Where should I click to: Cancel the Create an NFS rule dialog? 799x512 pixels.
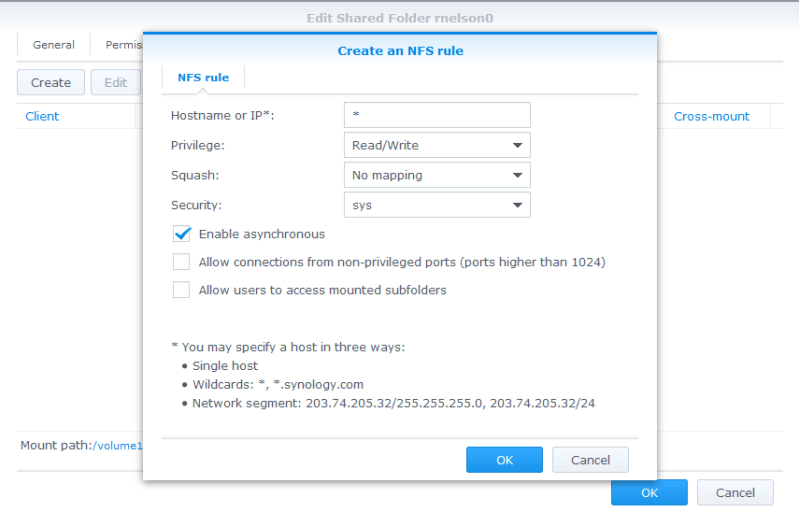point(589,460)
